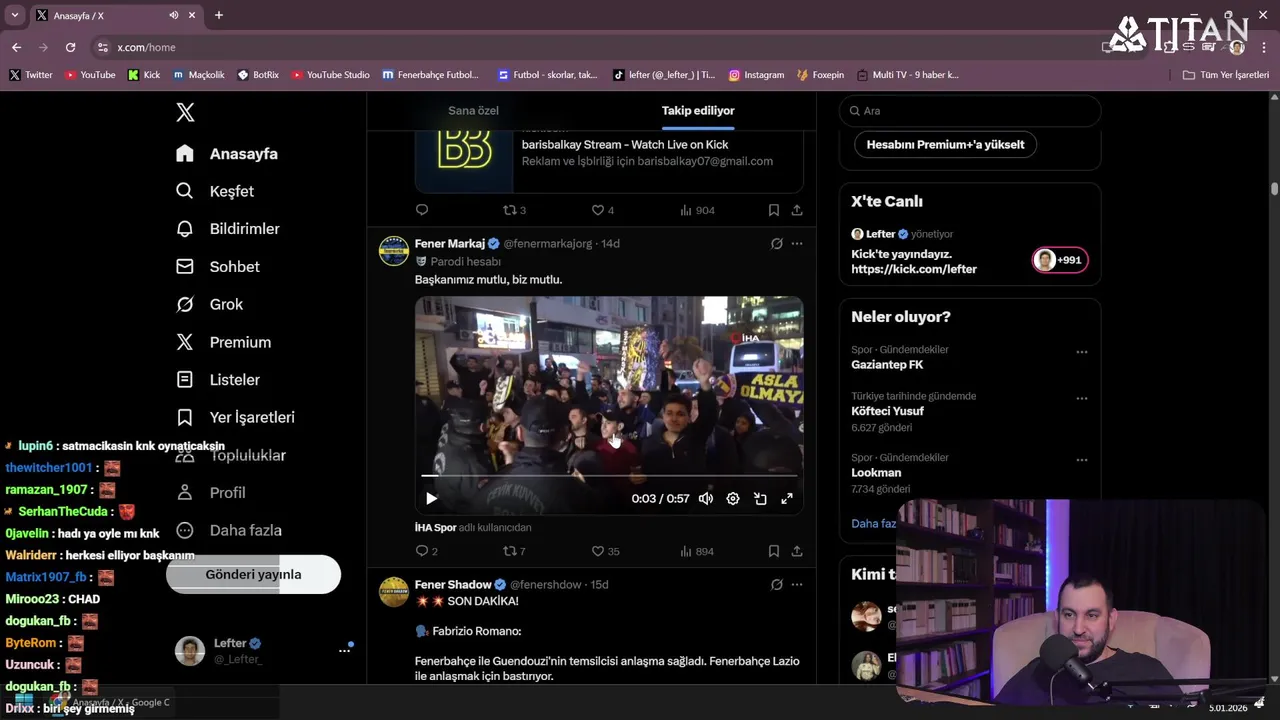
Task: Open Tüm Yer İşaretleri bookmarks folder
Action: click(x=1225, y=75)
